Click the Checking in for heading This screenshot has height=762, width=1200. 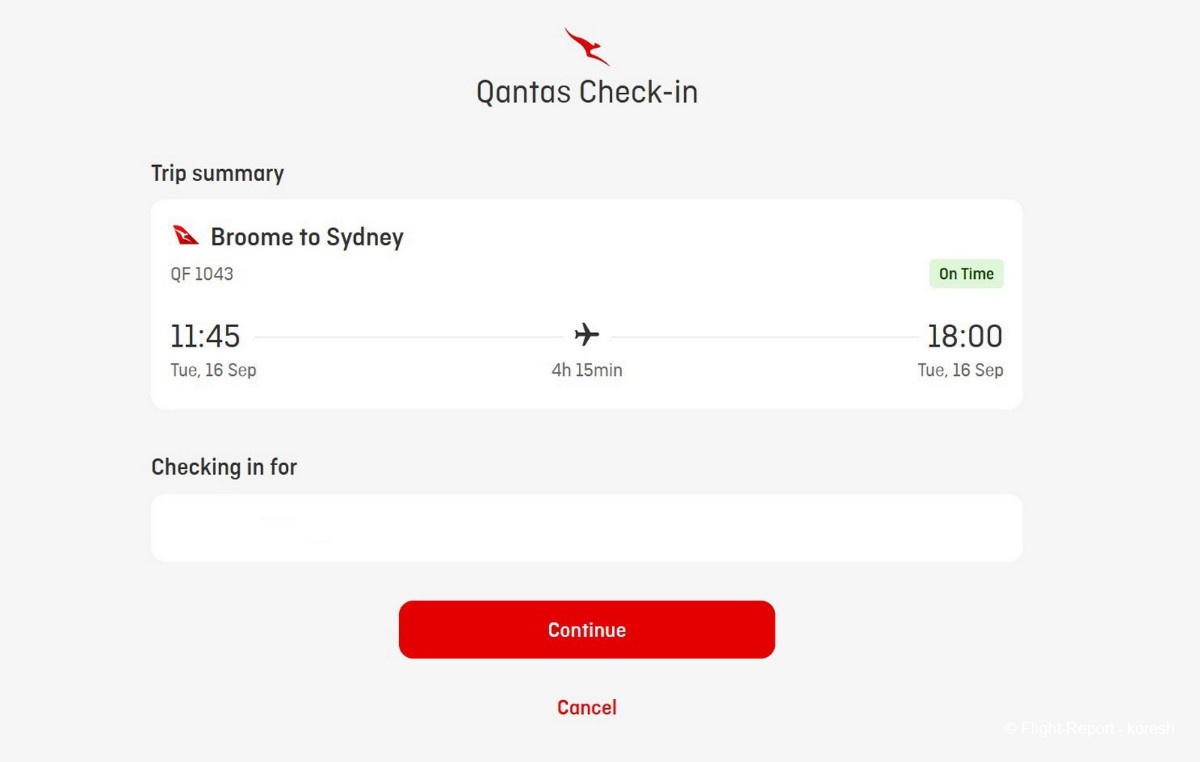224,467
